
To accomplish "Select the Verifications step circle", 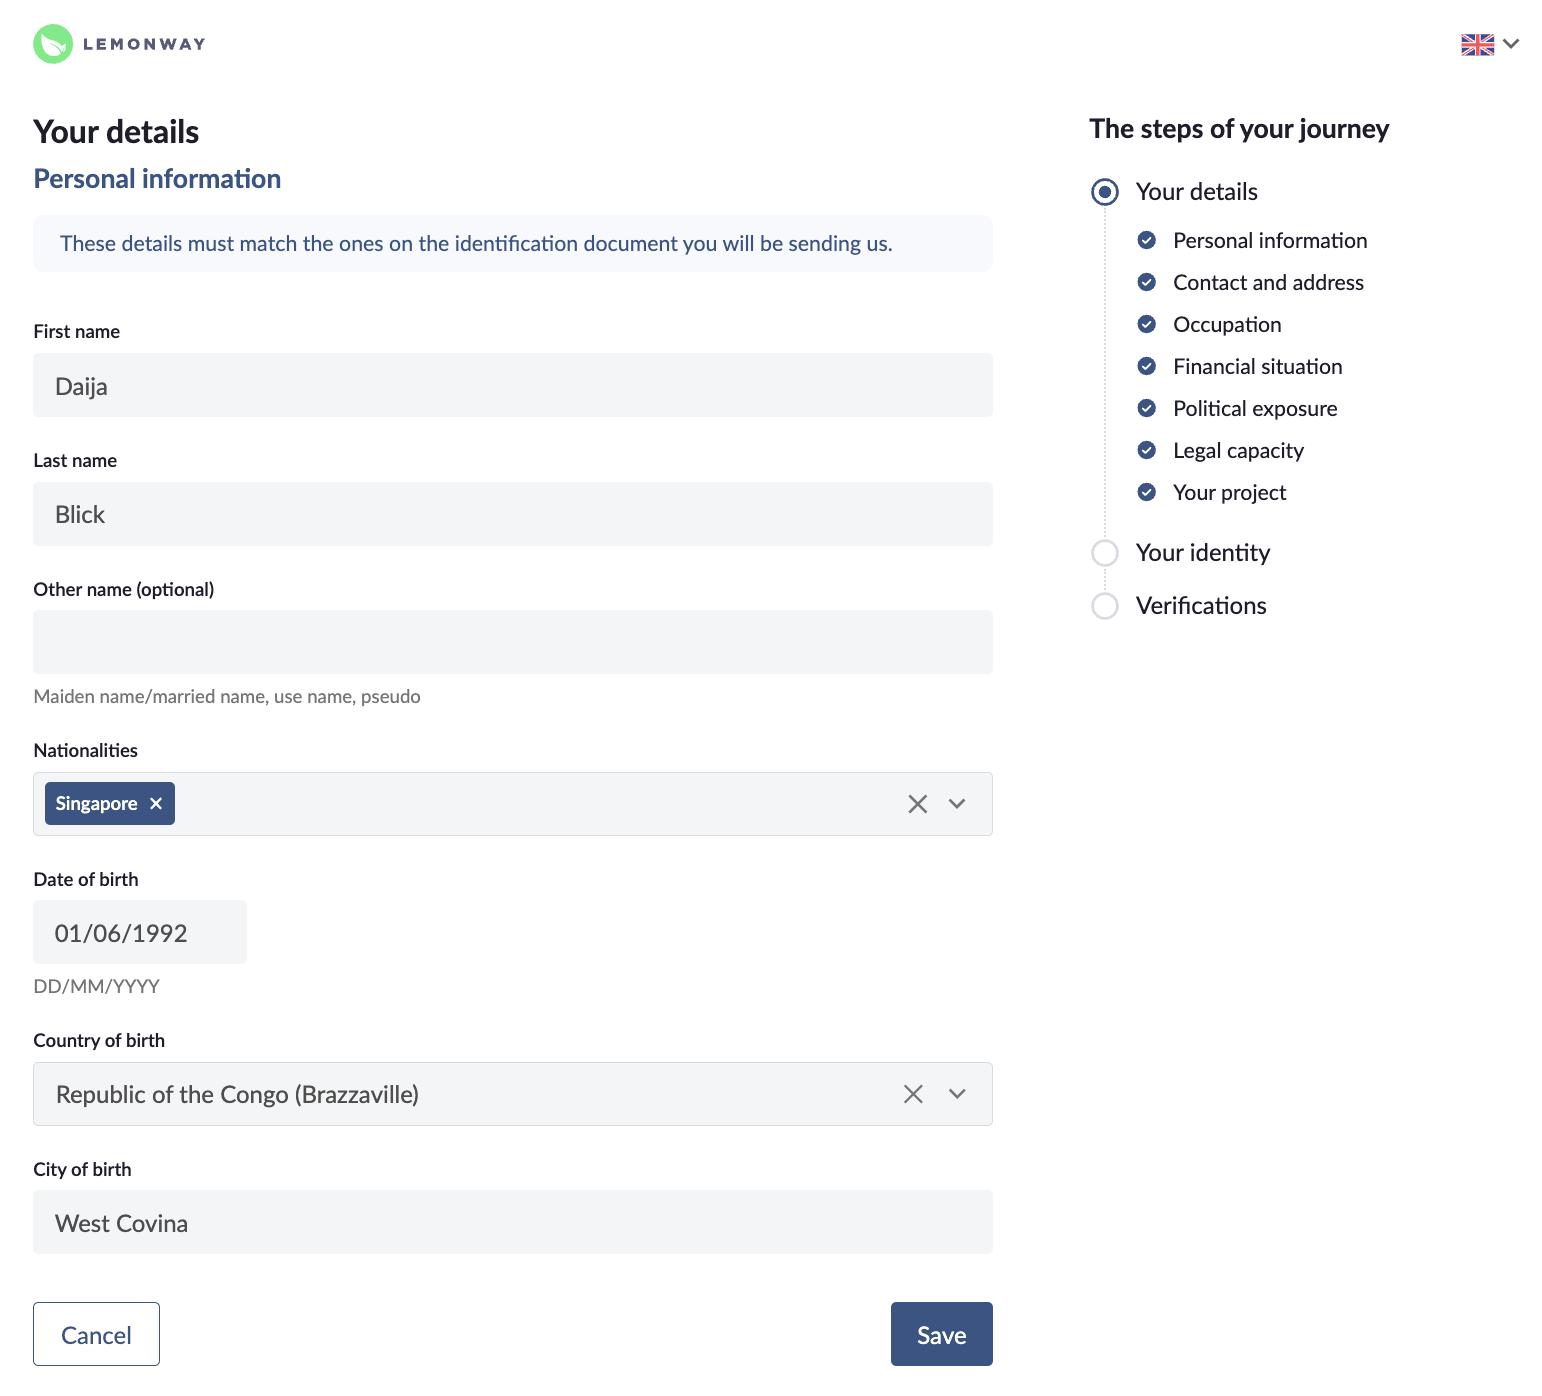I will pyautogui.click(x=1105, y=606).
